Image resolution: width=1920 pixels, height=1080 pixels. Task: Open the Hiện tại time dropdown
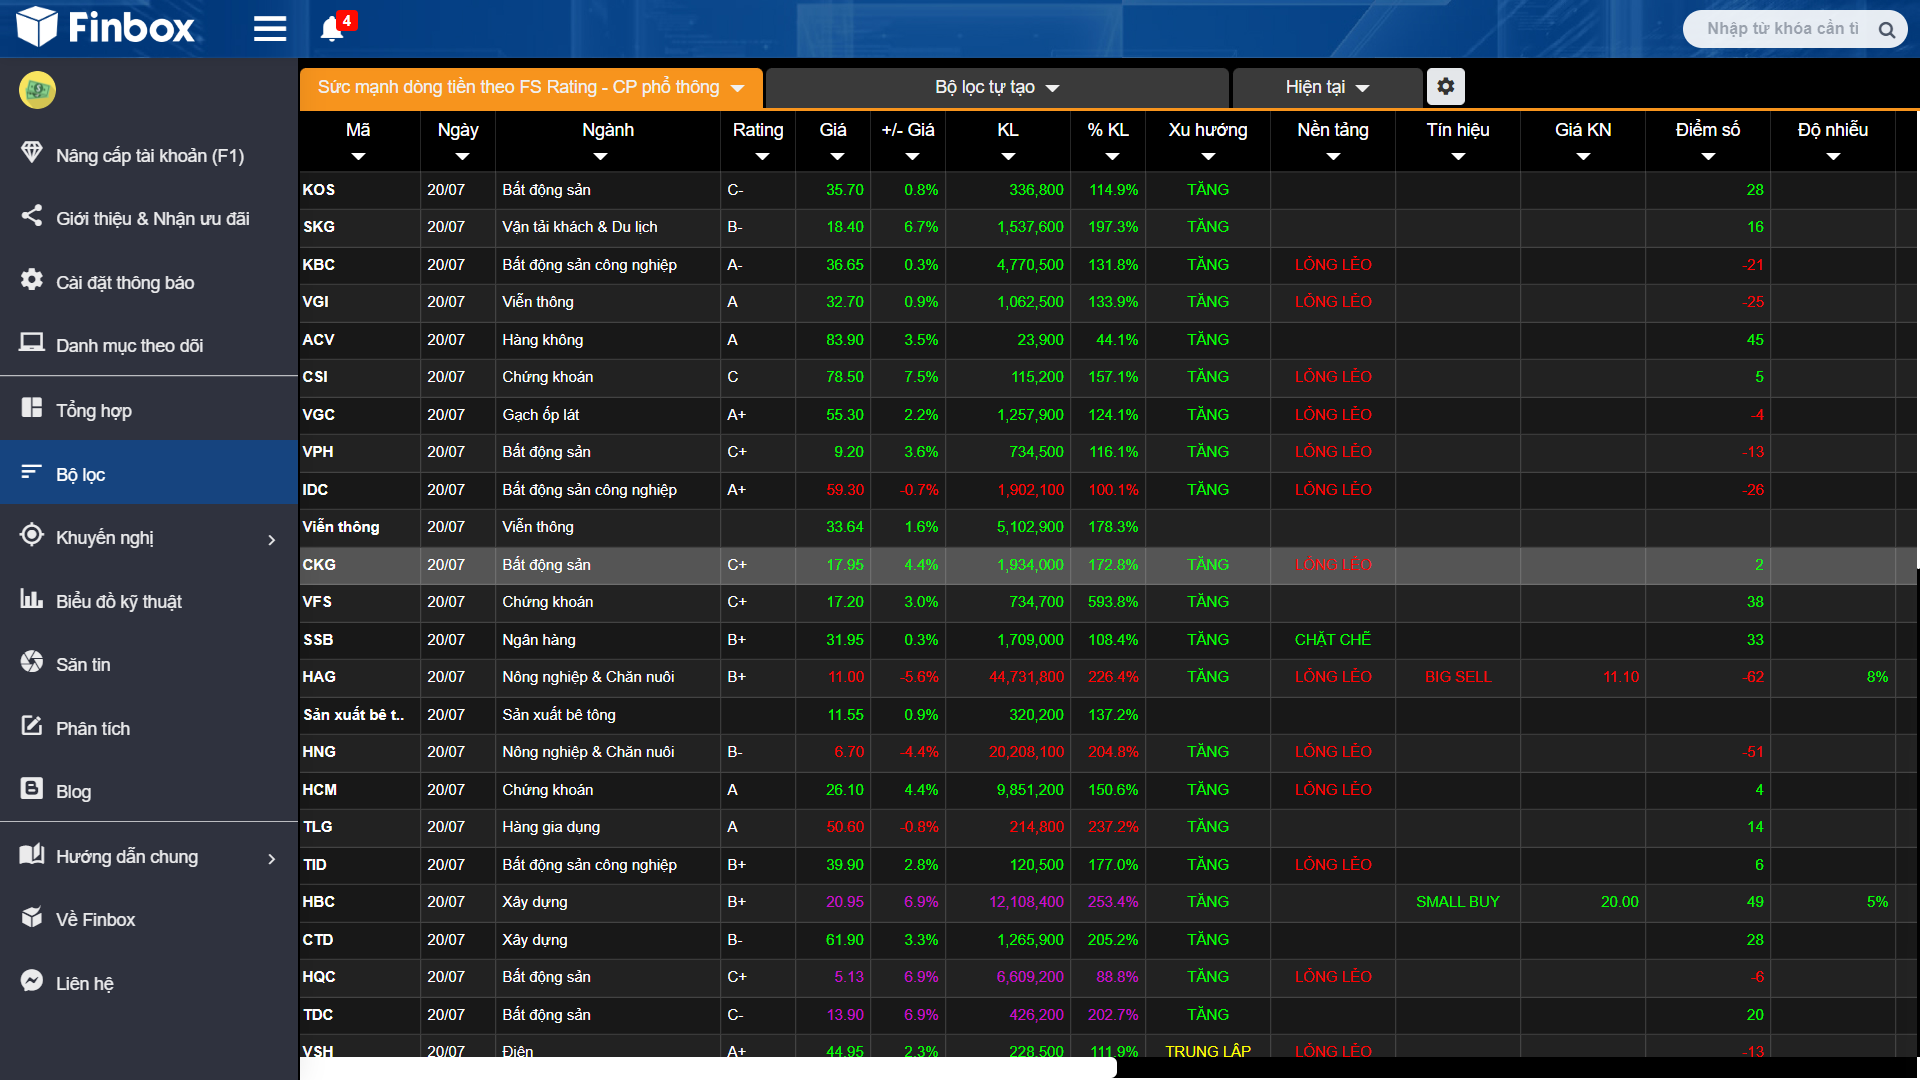1326,88
